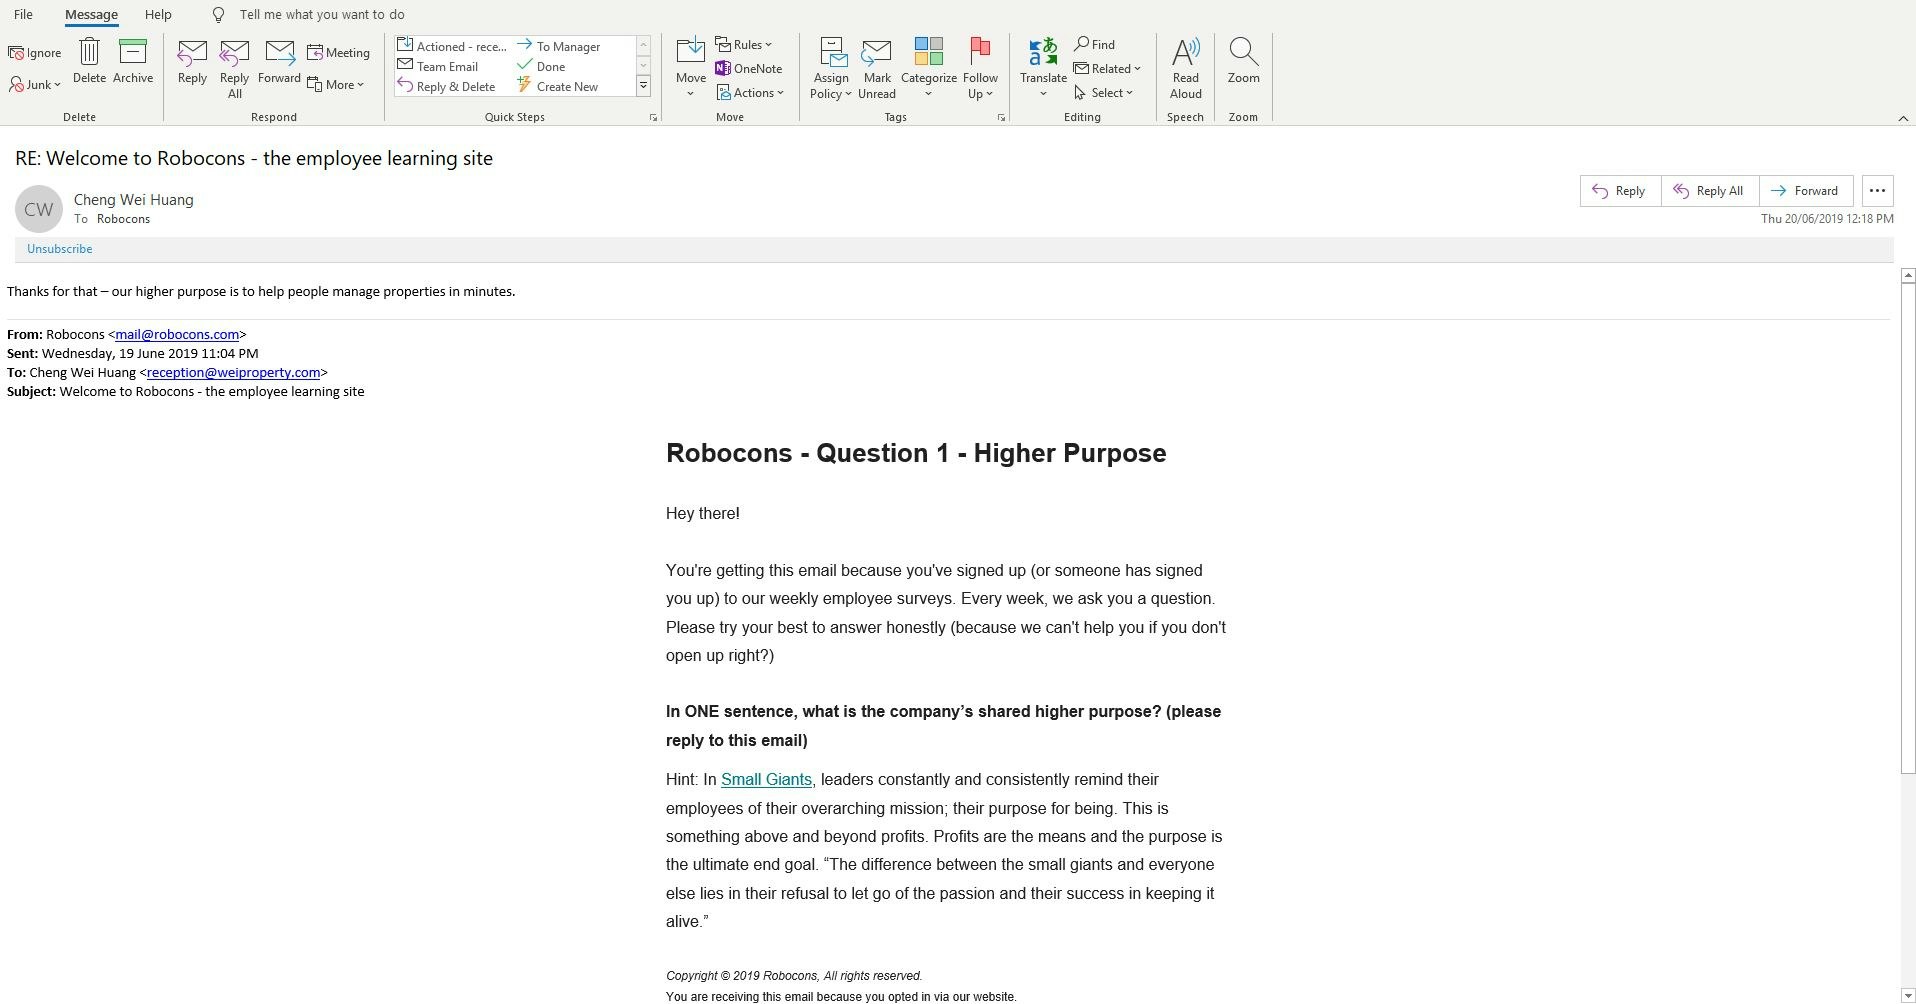The image size is (1916, 1004).
Task: Open the Rules dropdown
Action: pos(744,45)
